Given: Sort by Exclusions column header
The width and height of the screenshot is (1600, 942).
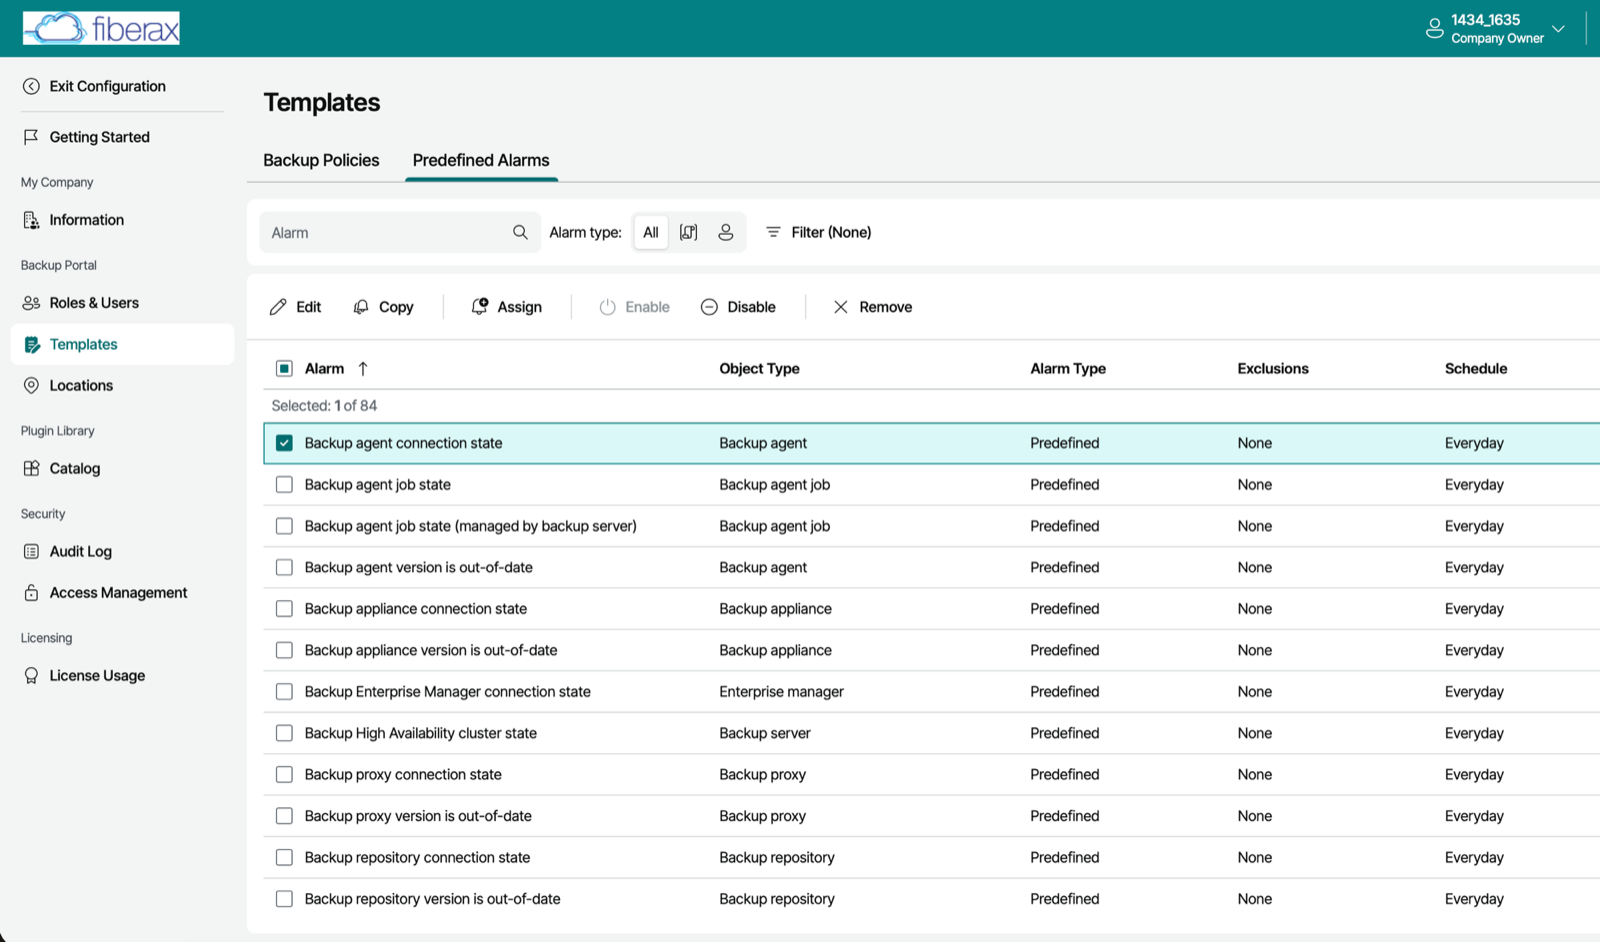Looking at the screenshot, I should click(x=1272, y=369).
